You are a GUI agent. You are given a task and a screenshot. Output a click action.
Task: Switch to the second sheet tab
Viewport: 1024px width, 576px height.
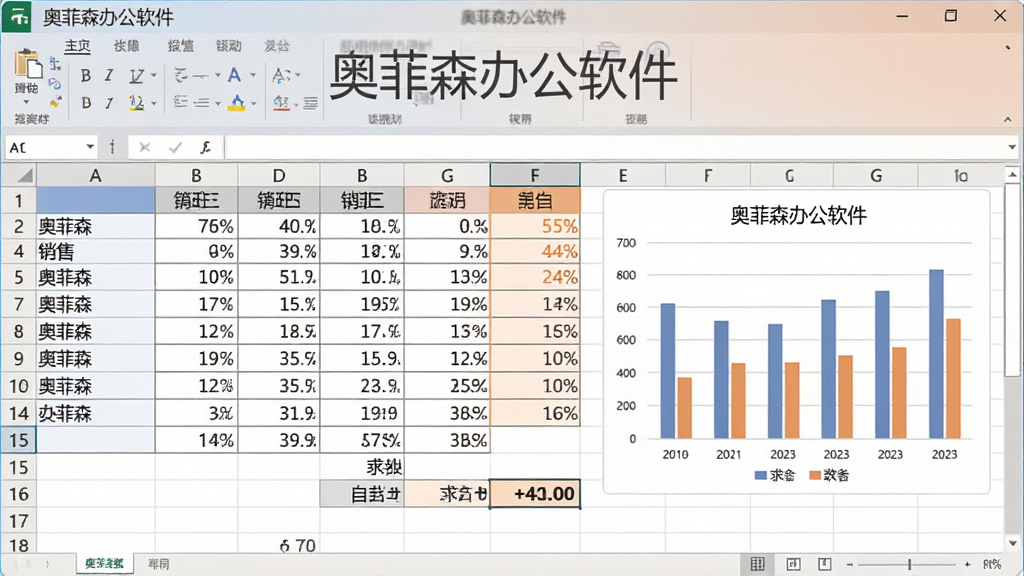coord(159,564)
